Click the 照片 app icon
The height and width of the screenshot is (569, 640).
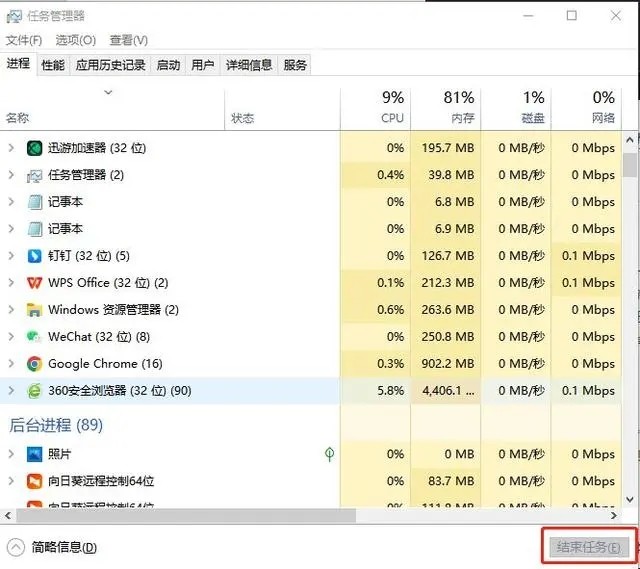tap(35, 454)
